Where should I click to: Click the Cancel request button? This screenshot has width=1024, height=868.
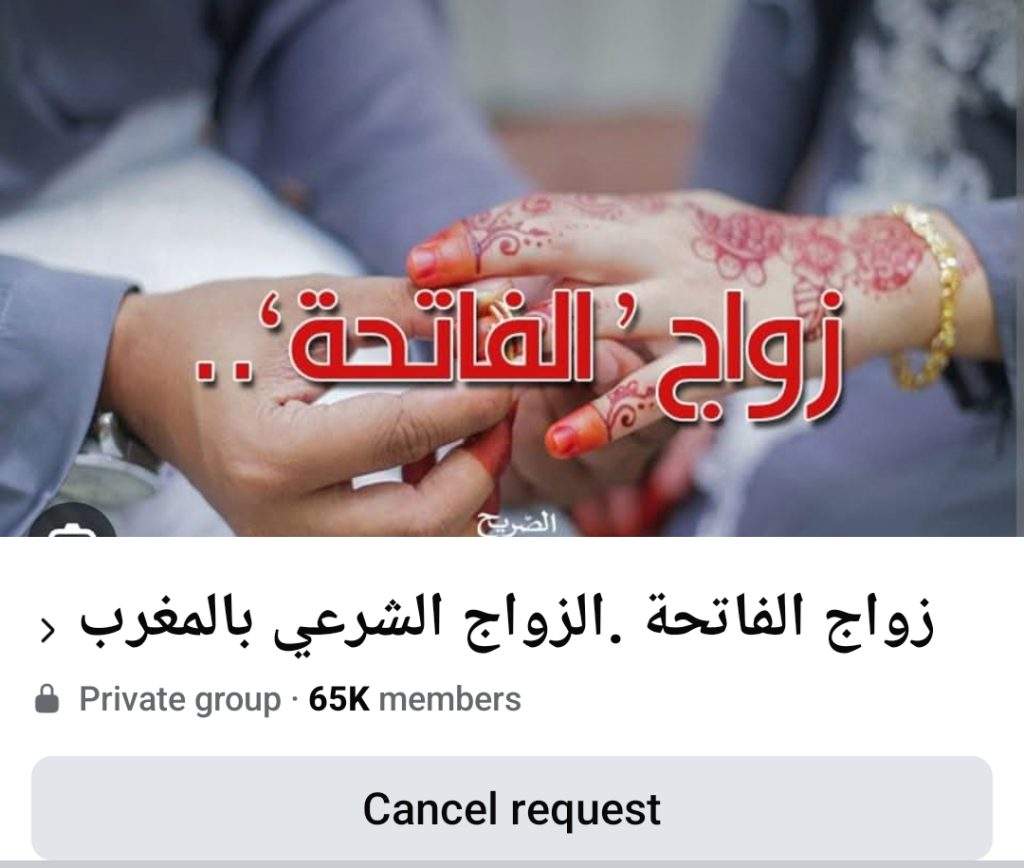(x=512, y=808)
